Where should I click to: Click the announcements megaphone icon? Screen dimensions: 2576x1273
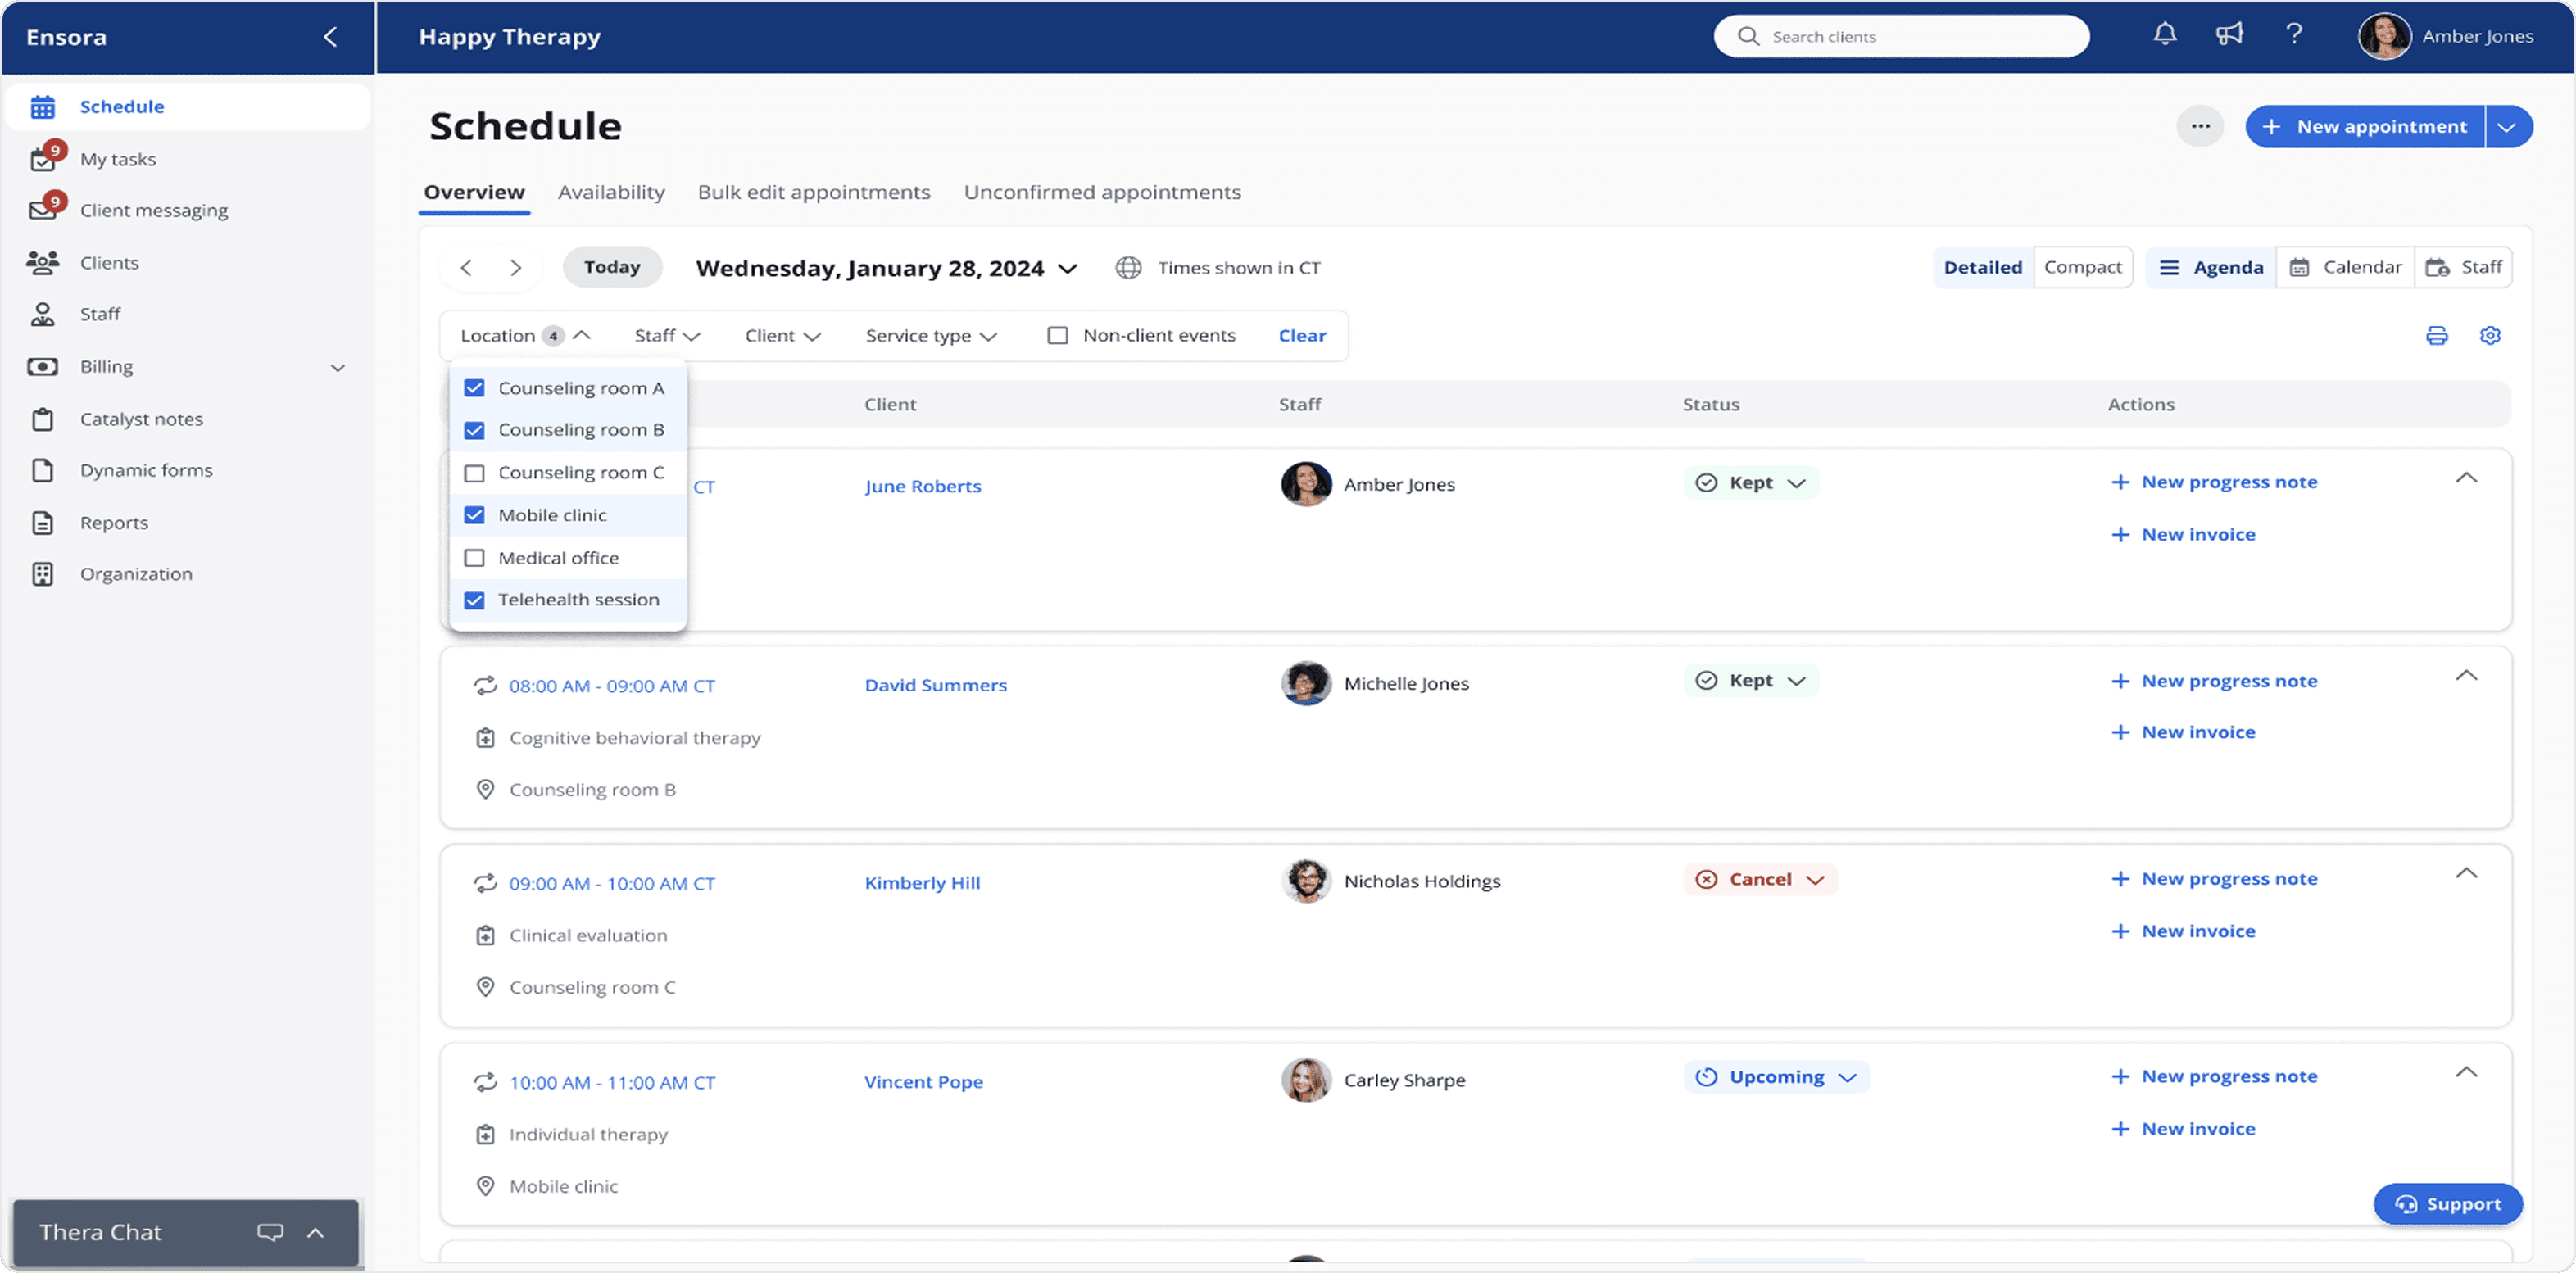[2231, 35]
